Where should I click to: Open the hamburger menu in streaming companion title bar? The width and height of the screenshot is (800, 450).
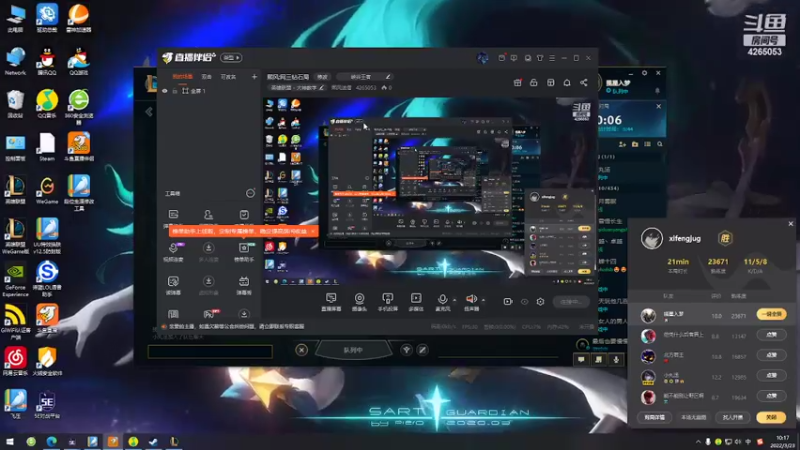click(552, 58)
